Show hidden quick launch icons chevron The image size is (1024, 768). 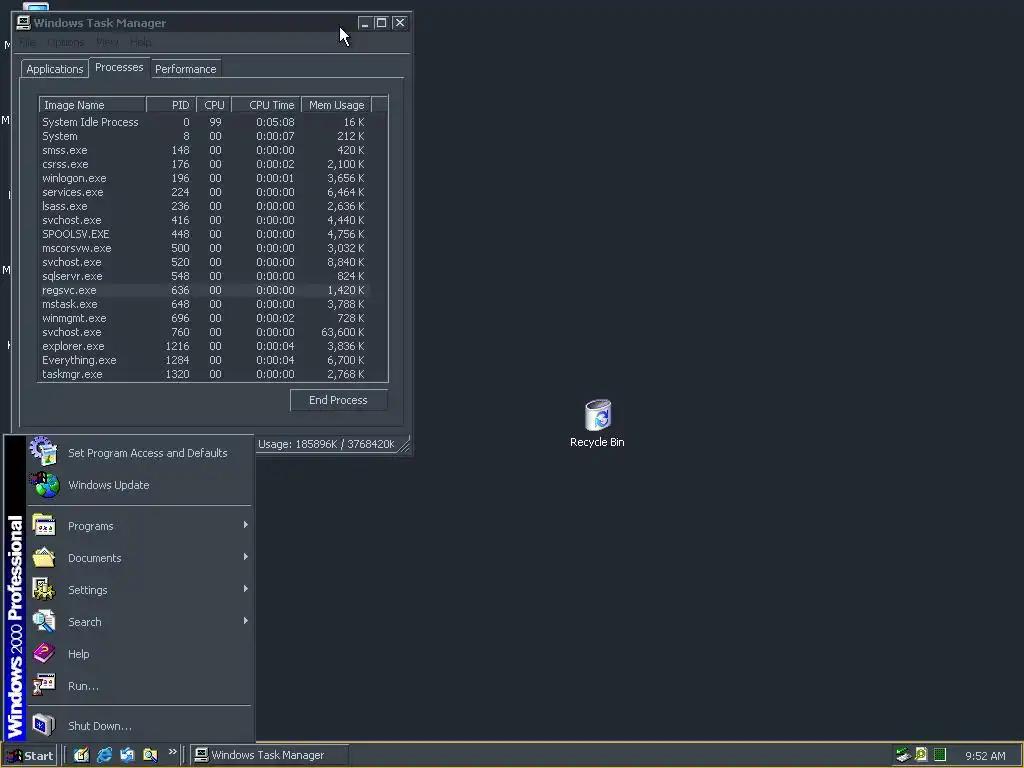[172, 752]
